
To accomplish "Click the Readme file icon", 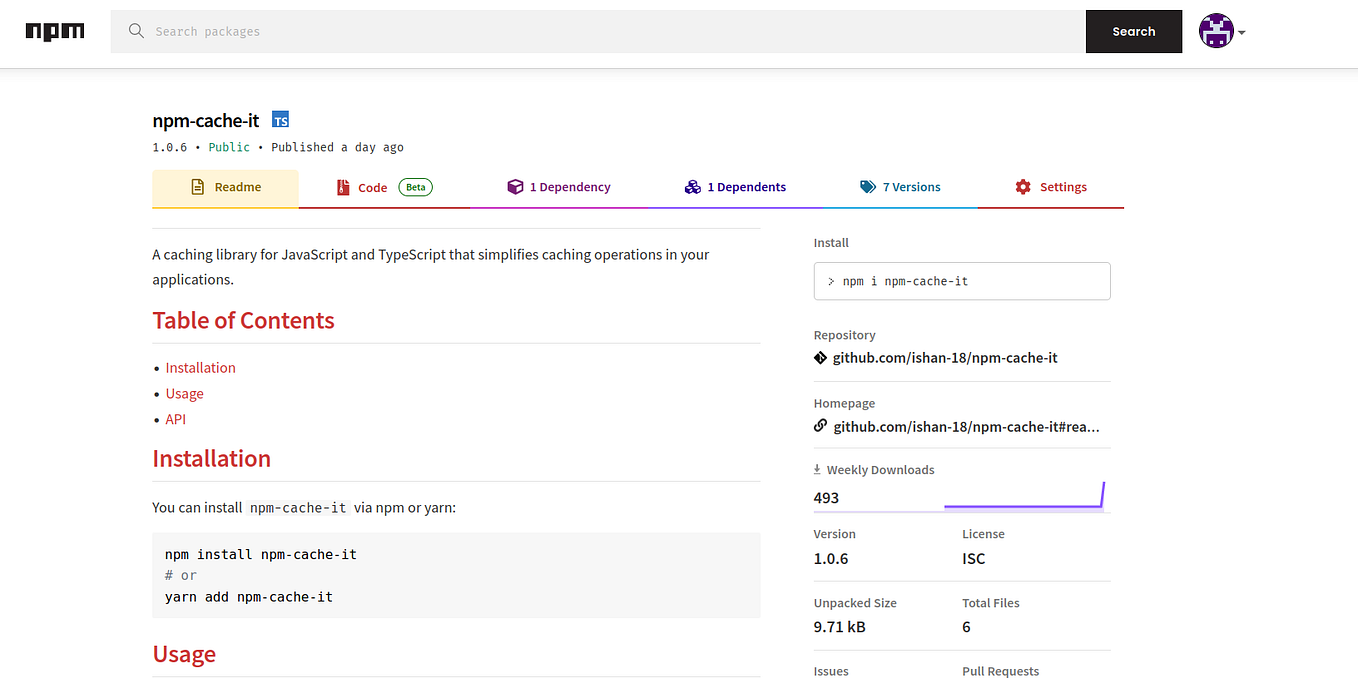I will 197,187.
